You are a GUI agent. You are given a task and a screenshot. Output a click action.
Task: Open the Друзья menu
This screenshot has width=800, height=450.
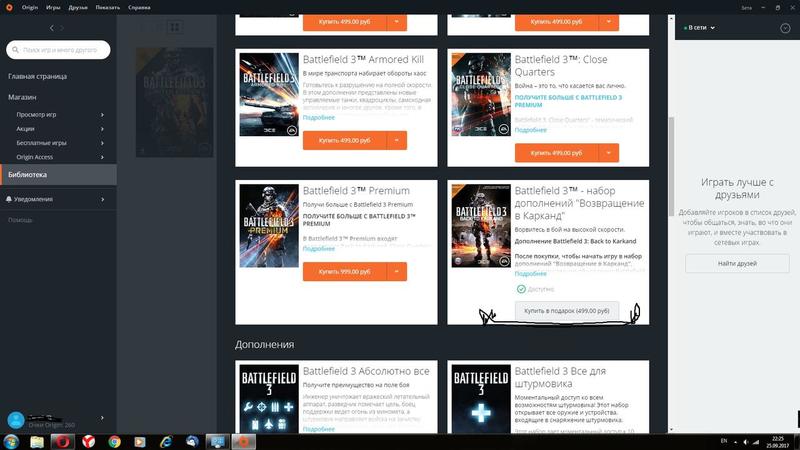(78, 7)
